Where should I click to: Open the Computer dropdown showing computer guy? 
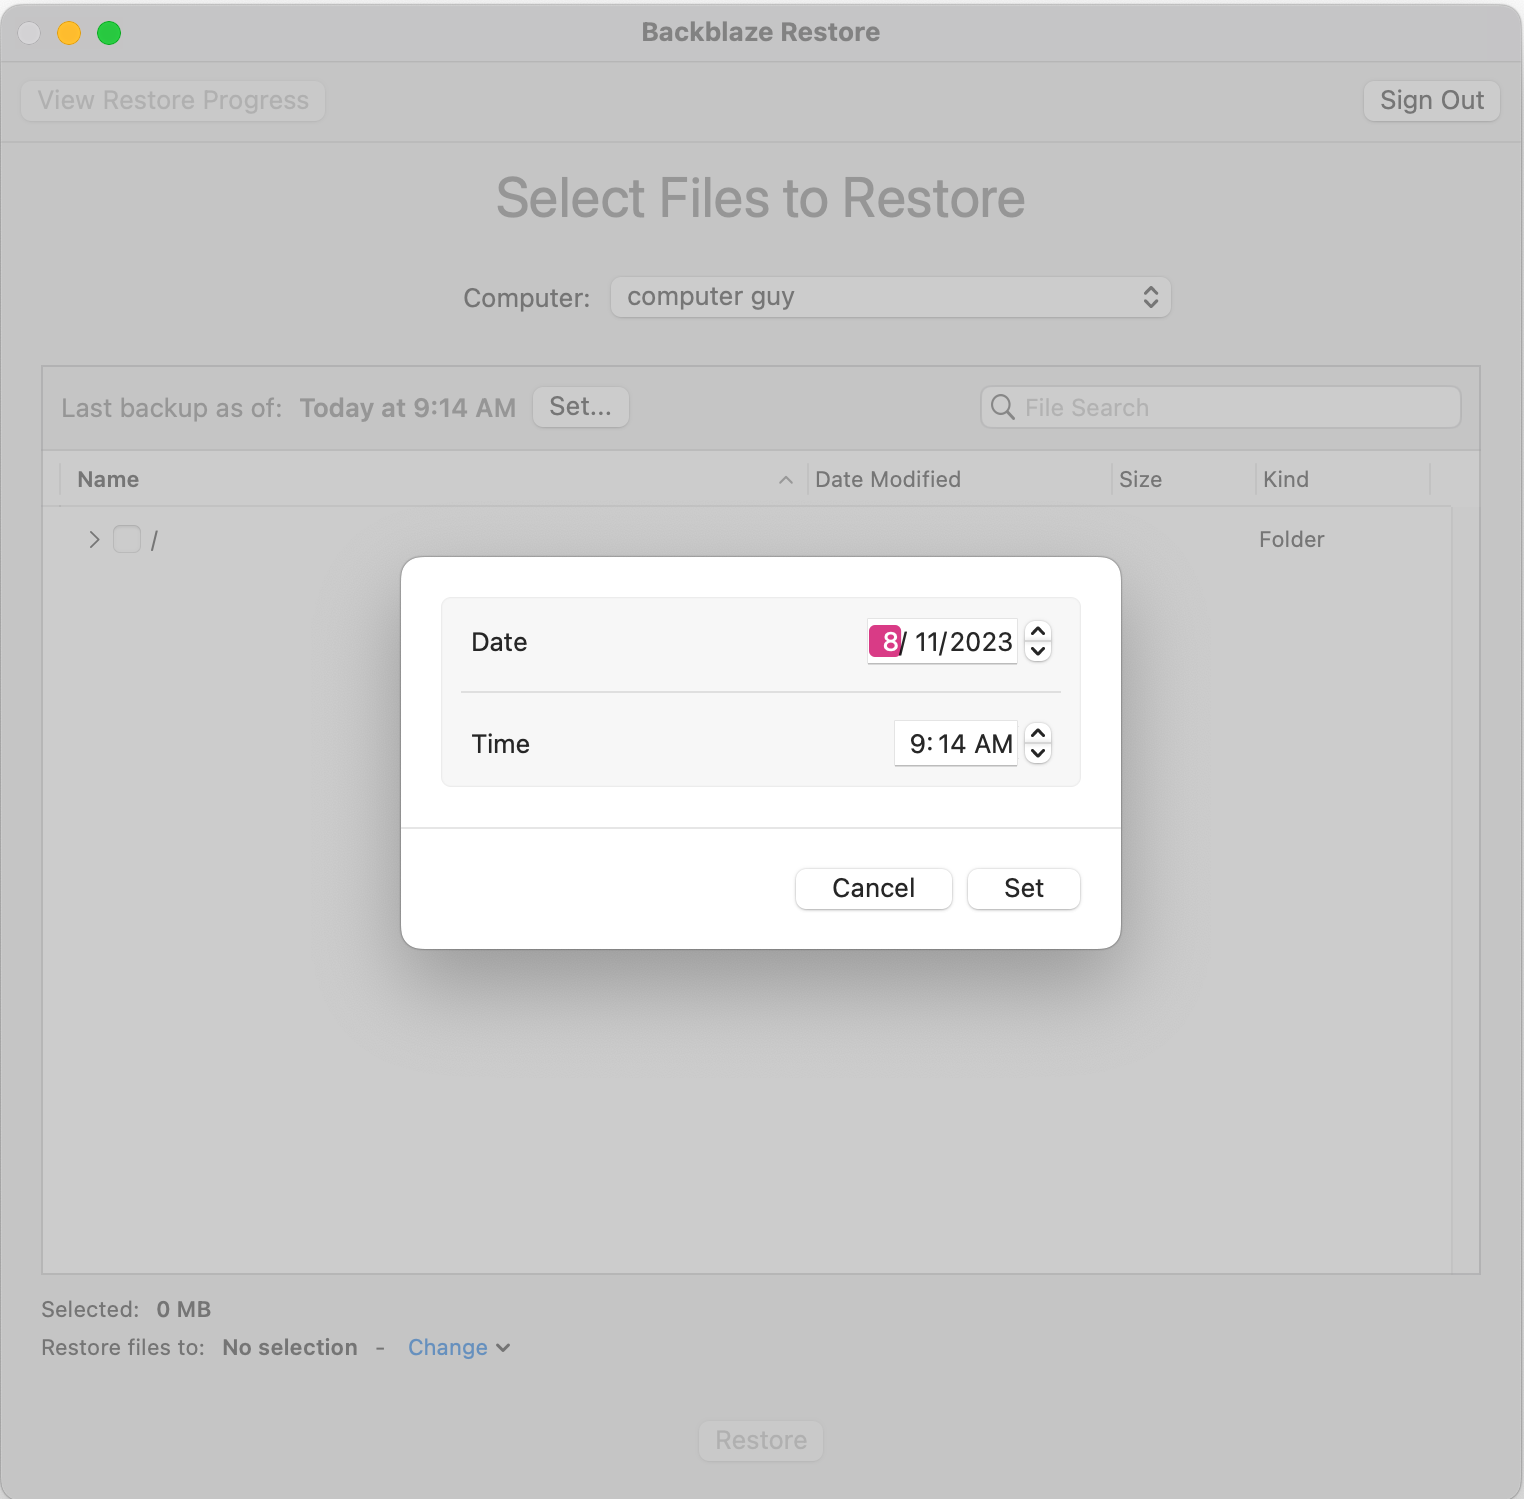(x=890, y=297)
